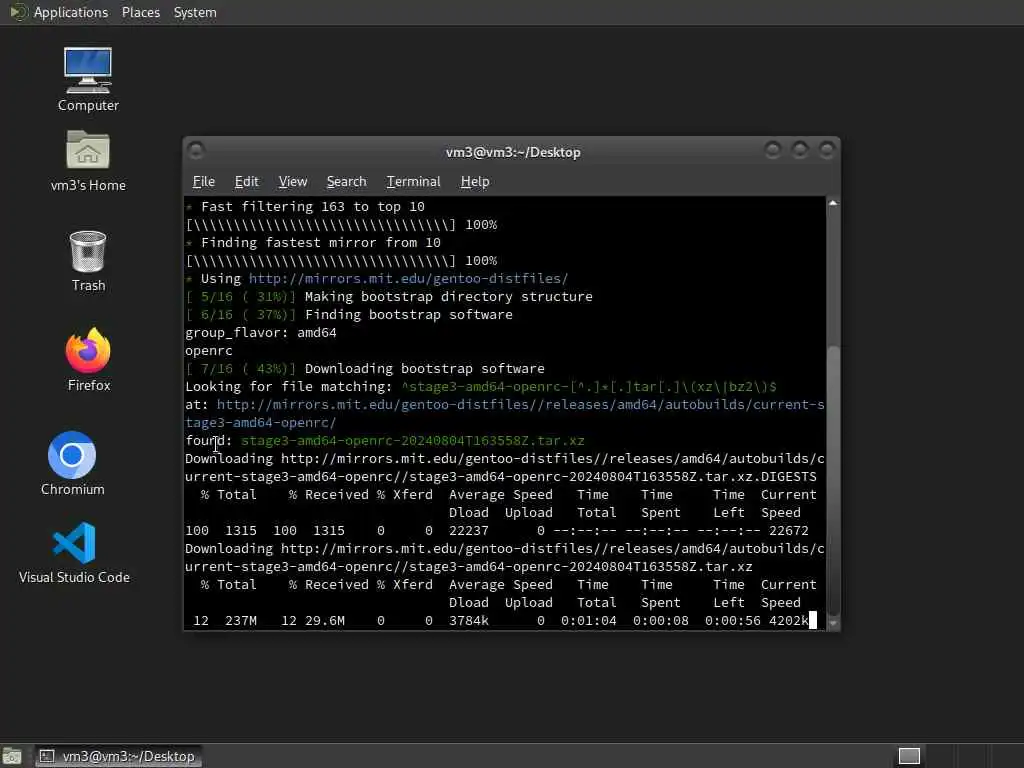Launch Visual Studio Code desktop icon

(x=74, y=552)
